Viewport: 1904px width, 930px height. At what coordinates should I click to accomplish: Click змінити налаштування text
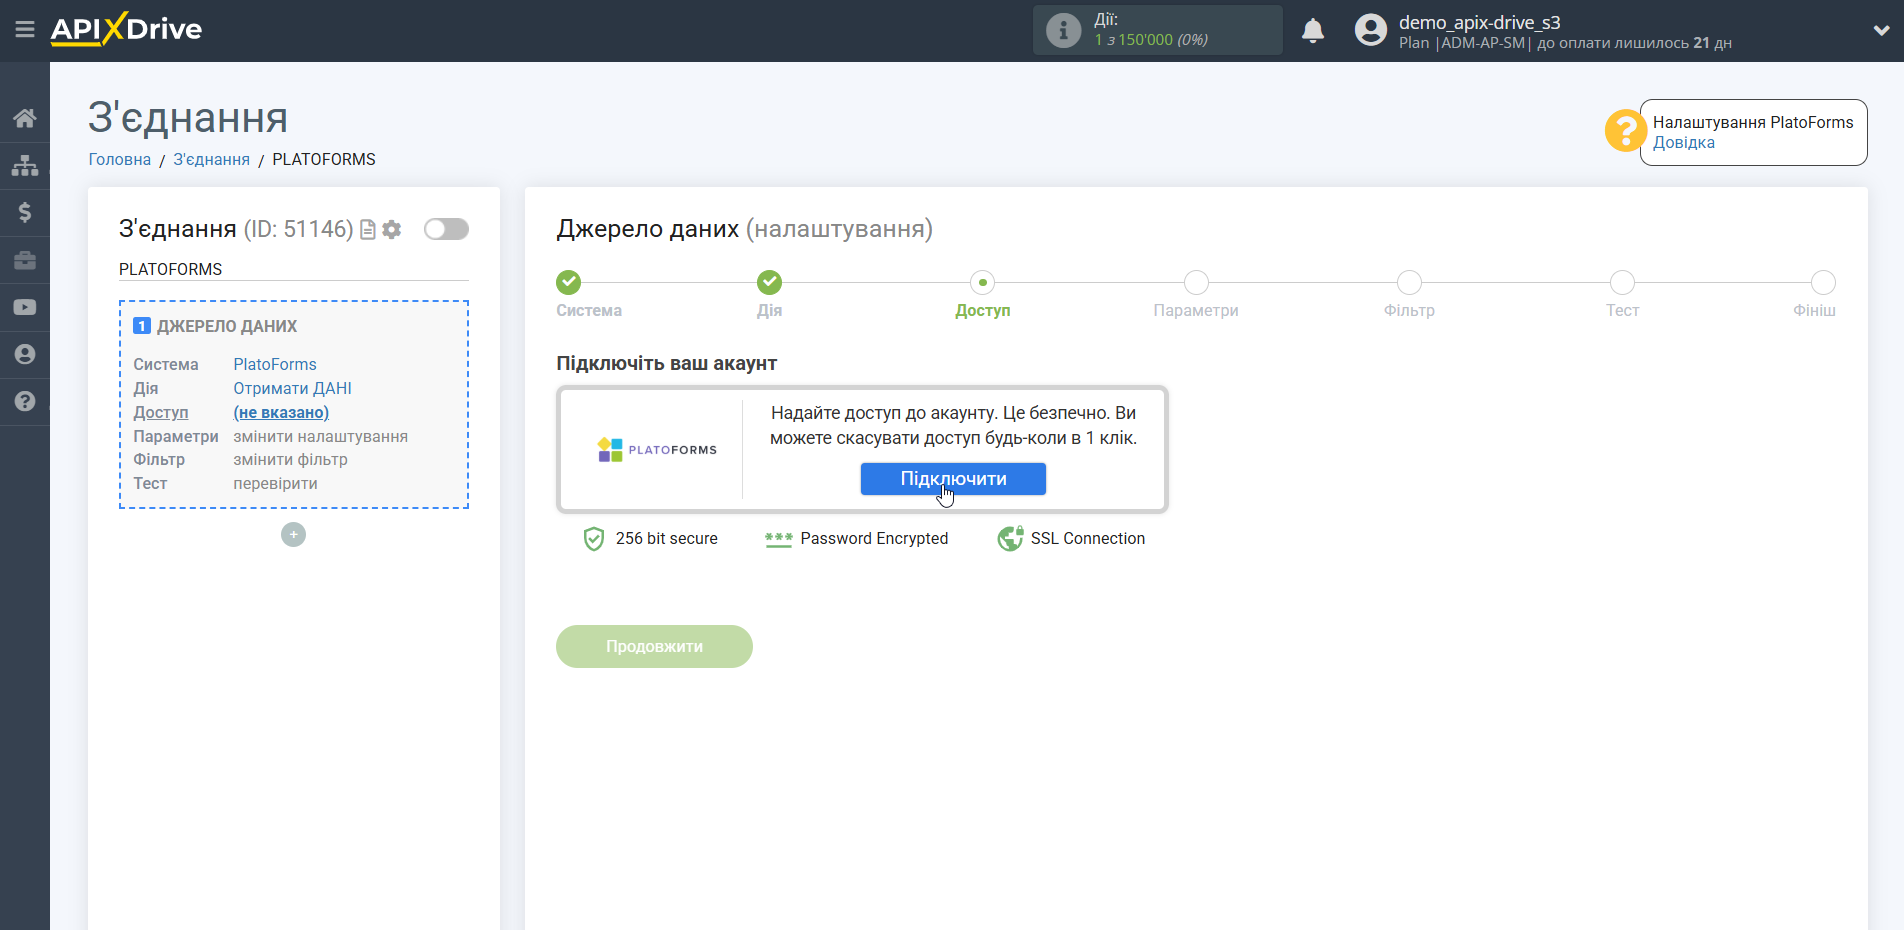(321, 436)
